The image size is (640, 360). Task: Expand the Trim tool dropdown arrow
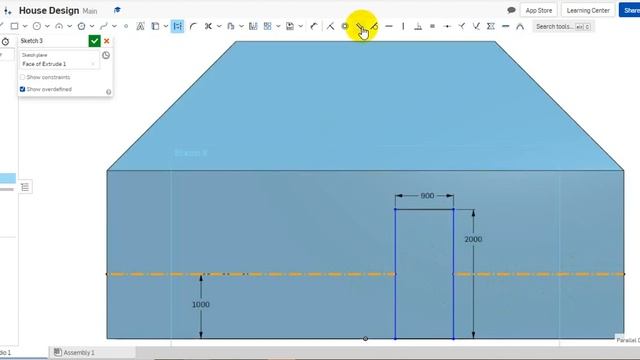[x=219, y=26]
